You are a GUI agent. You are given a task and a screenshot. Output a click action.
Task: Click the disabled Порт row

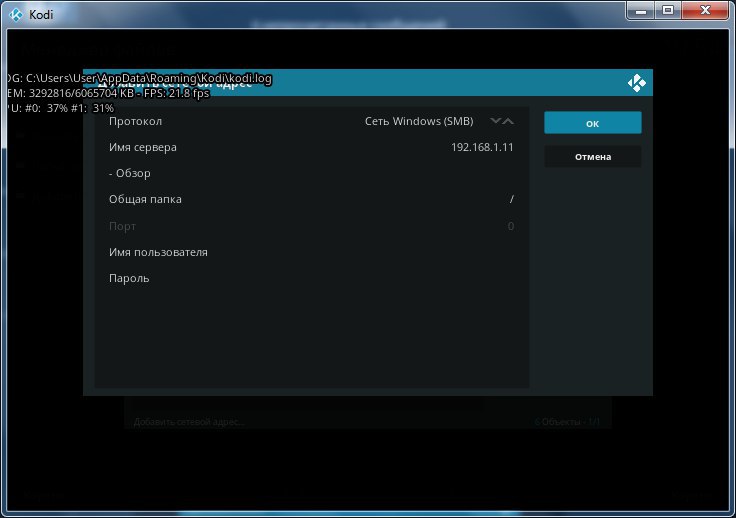(x=312, y=226)
